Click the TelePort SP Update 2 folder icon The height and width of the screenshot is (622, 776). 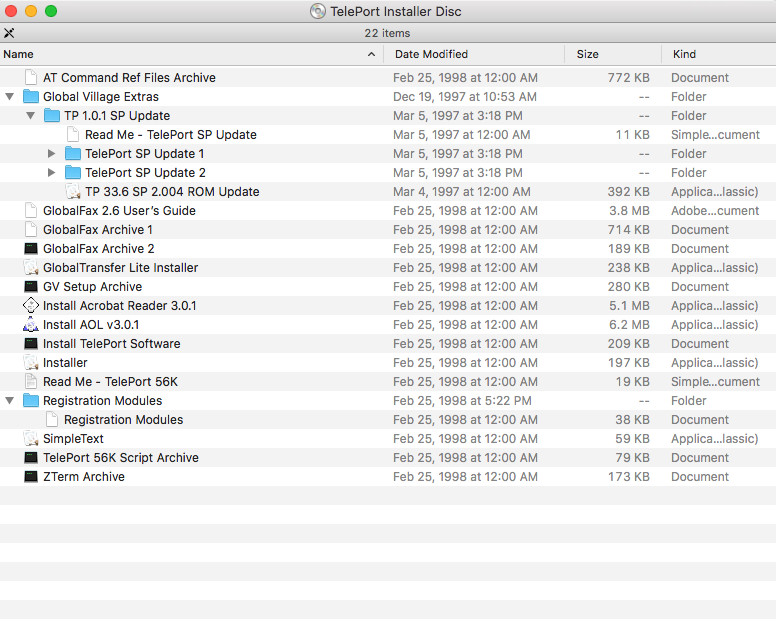(x=73, y=172)
